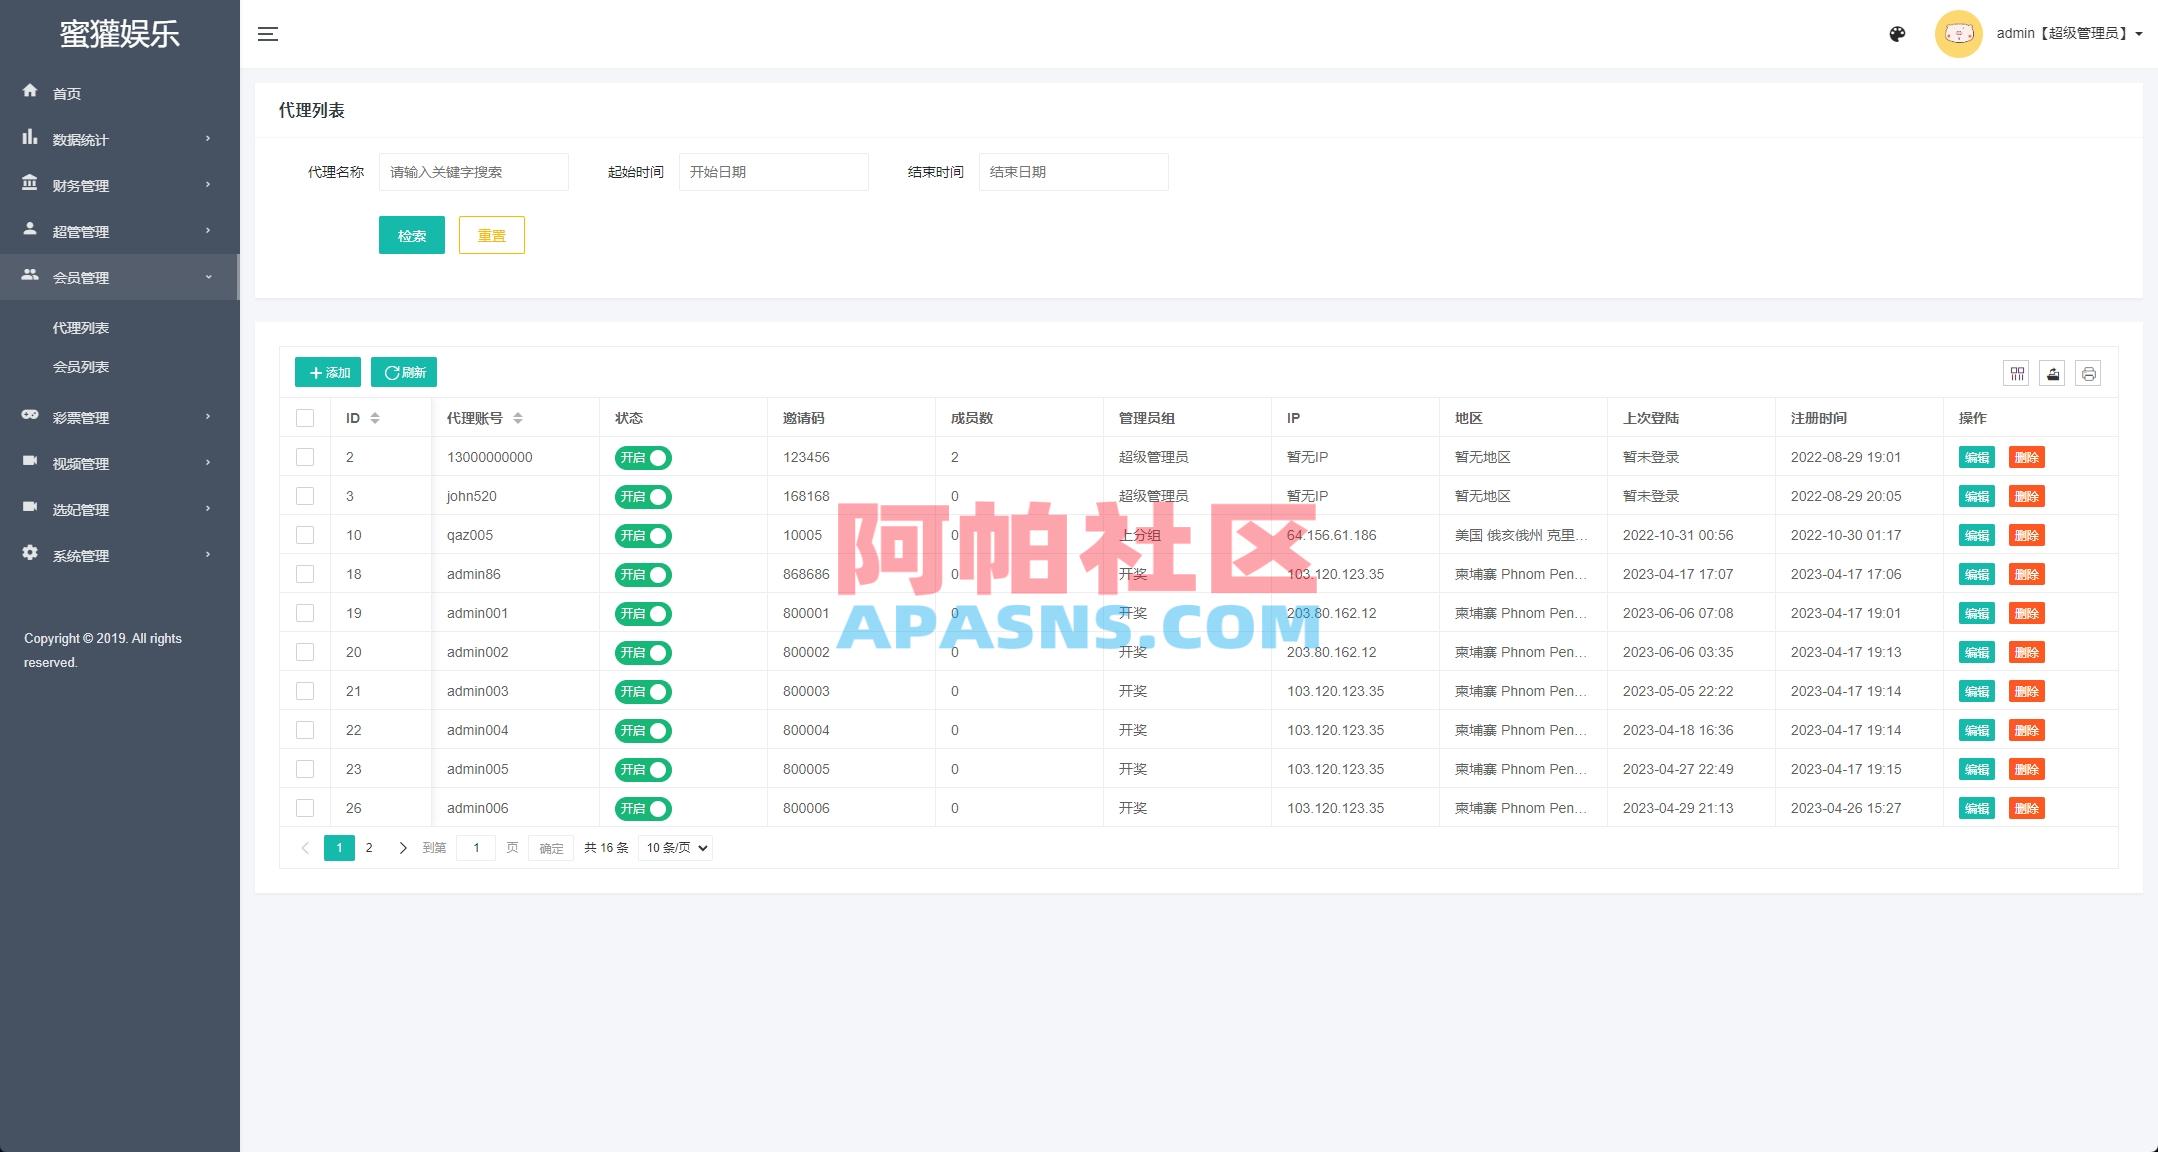Click the 添加 add button with plus icon
This screenshot has height=1152, width=2158.
tap(327, 372)
